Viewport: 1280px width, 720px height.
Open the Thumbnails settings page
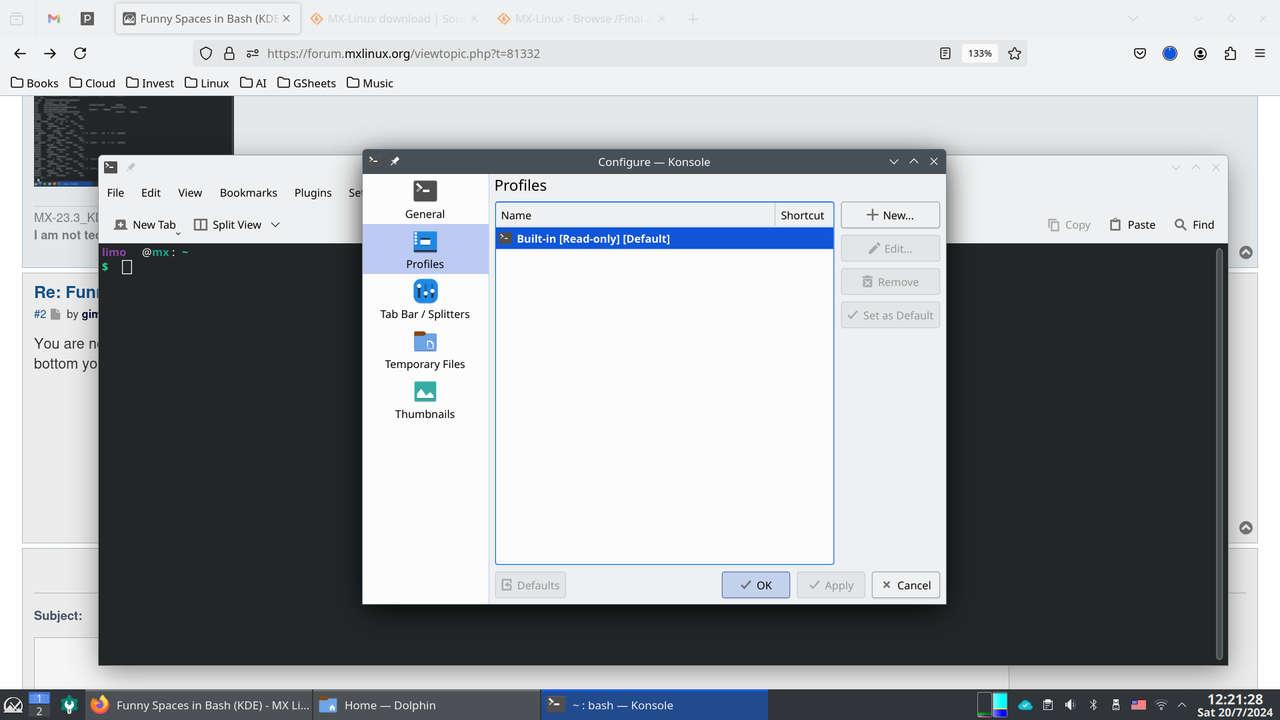click(x=425, y=399)
